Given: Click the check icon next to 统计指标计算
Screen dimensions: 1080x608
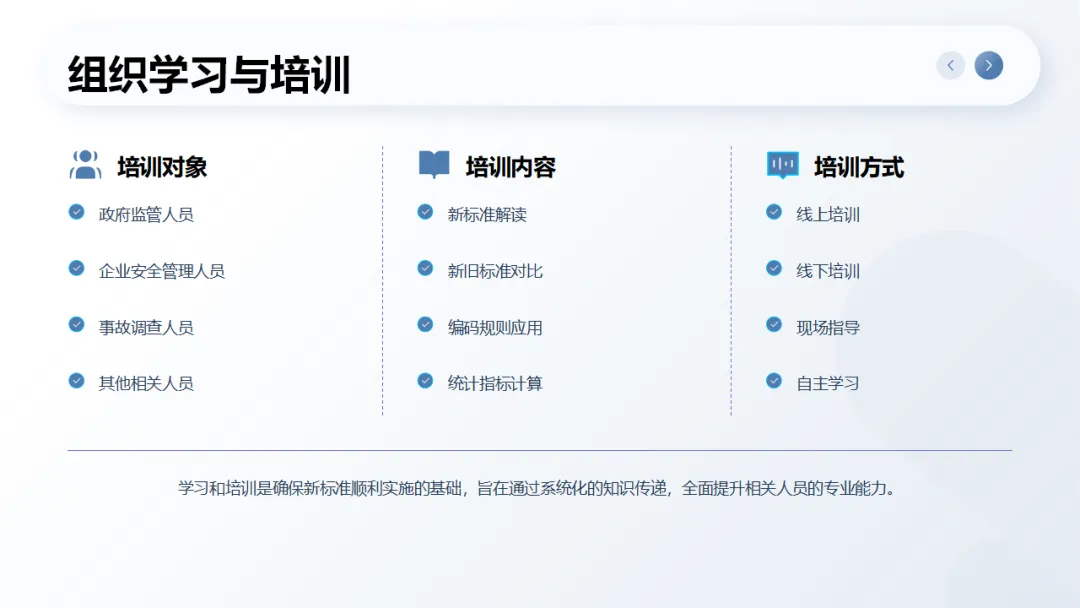Looking at the screenshot, I should (425, 381).
